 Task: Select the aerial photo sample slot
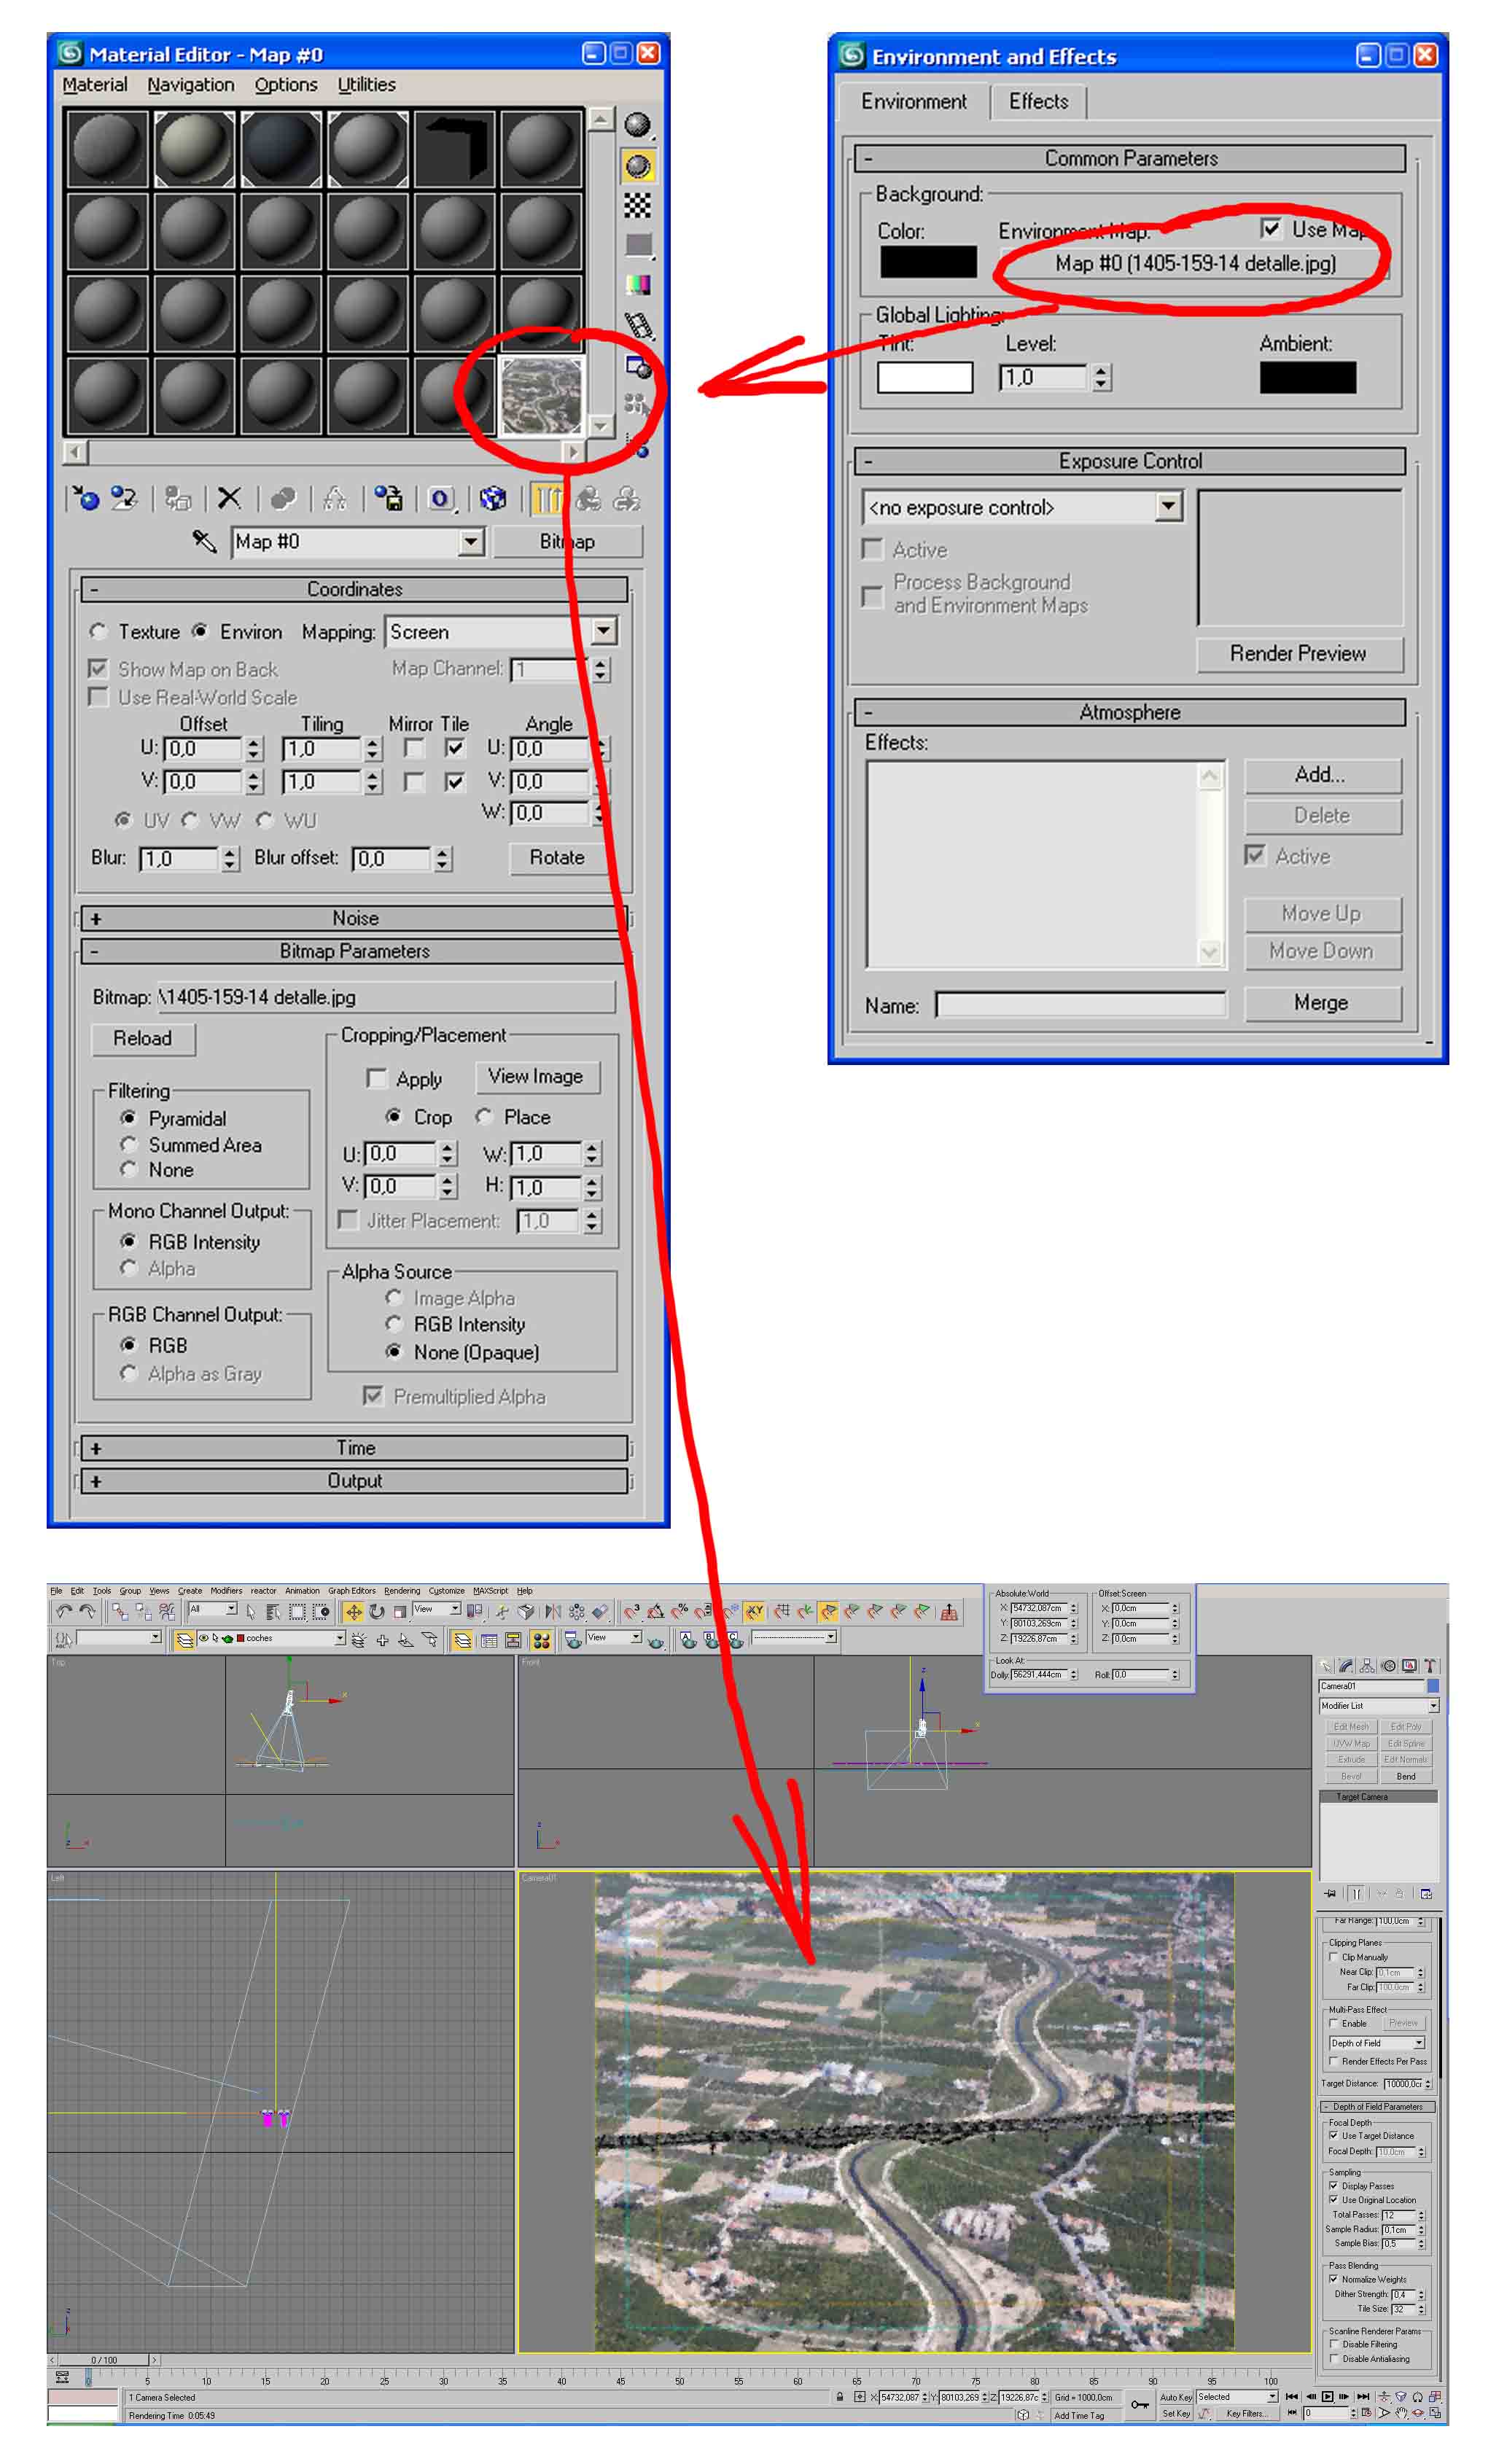pyautogui.click(x=541, y=396)
